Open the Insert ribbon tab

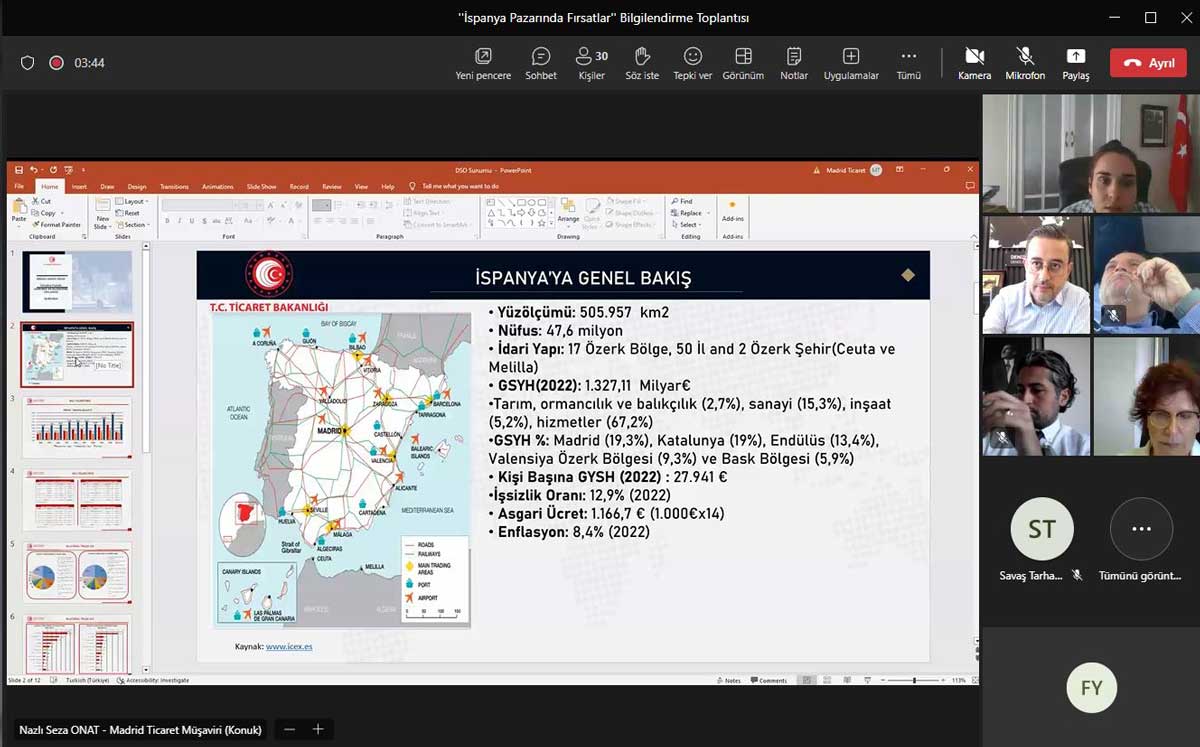79,186
